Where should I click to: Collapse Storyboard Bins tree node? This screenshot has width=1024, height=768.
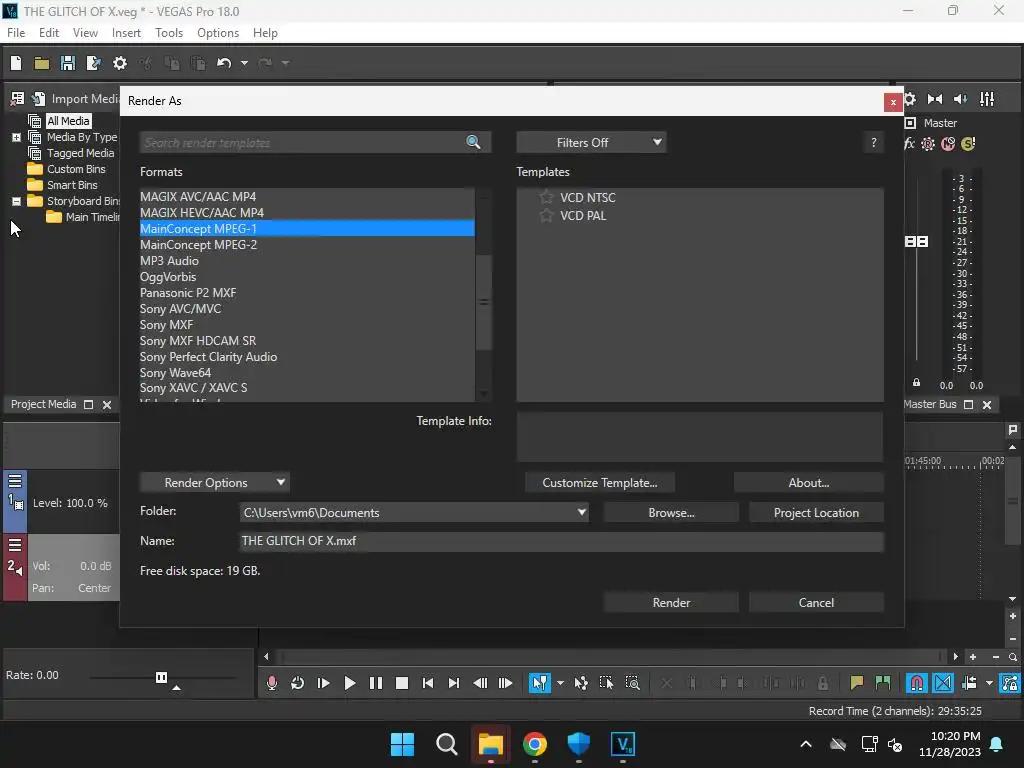tap(16, 201)
